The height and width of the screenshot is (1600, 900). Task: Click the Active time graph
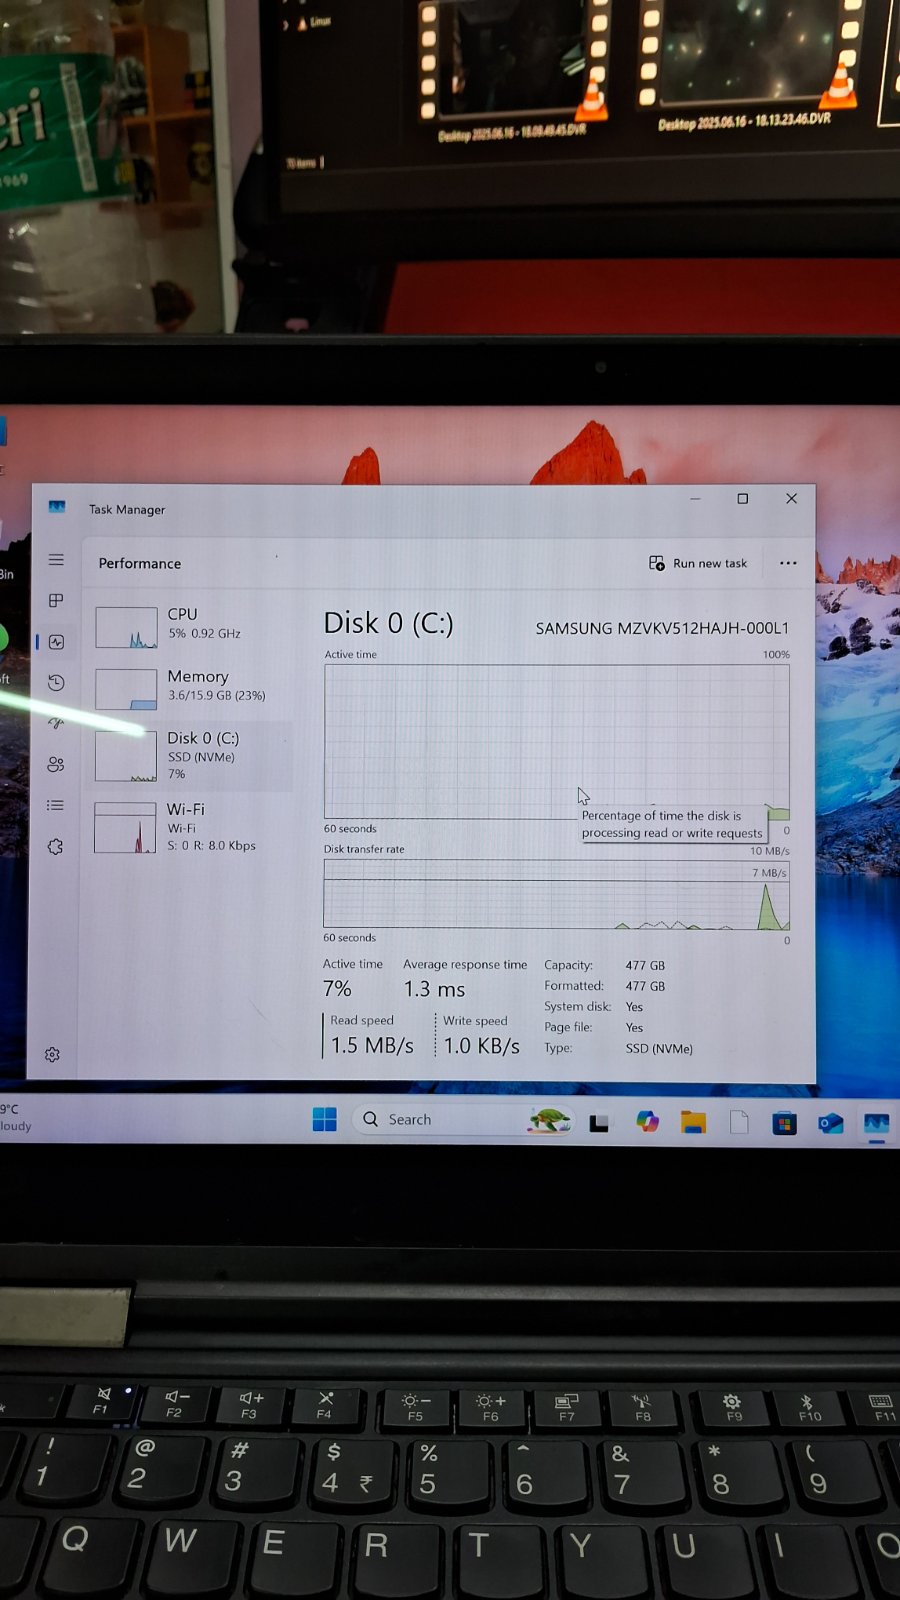[556, 742]
